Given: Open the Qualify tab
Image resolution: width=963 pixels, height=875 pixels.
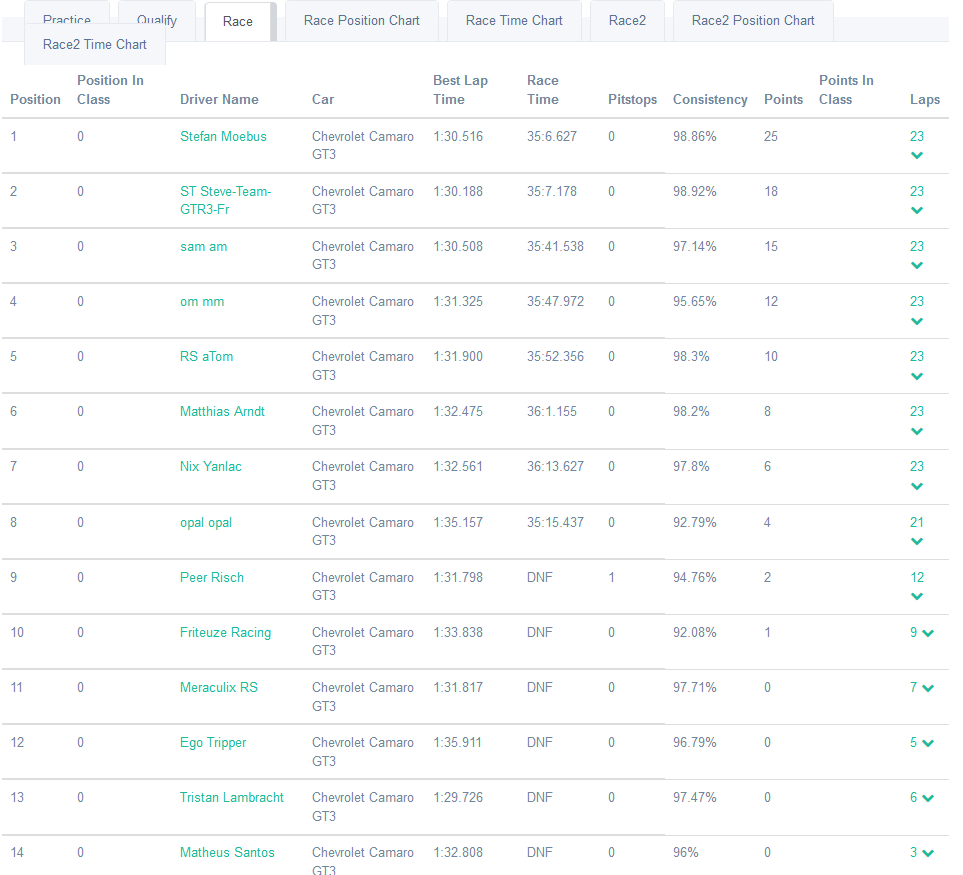Looking at the screenshot, I should [157, 20].
